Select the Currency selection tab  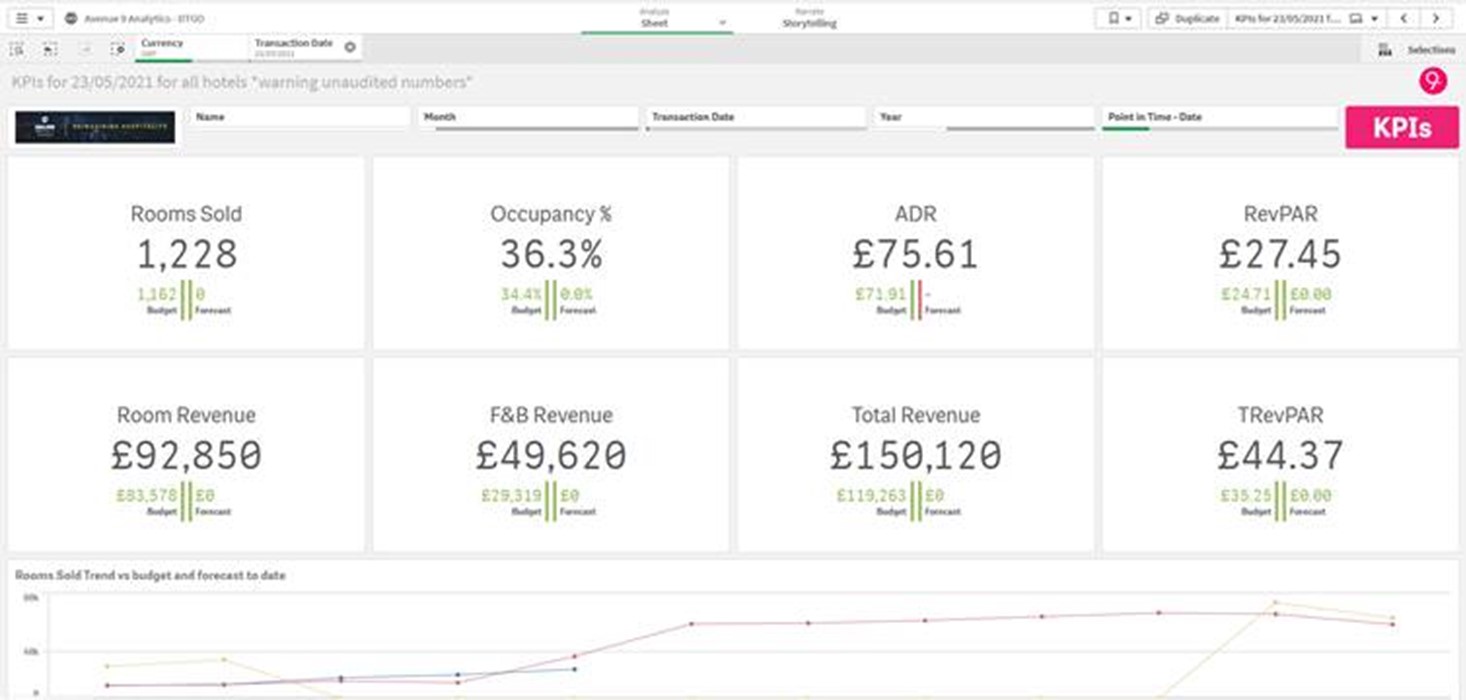pyautogui.click(x=190, y=47)
